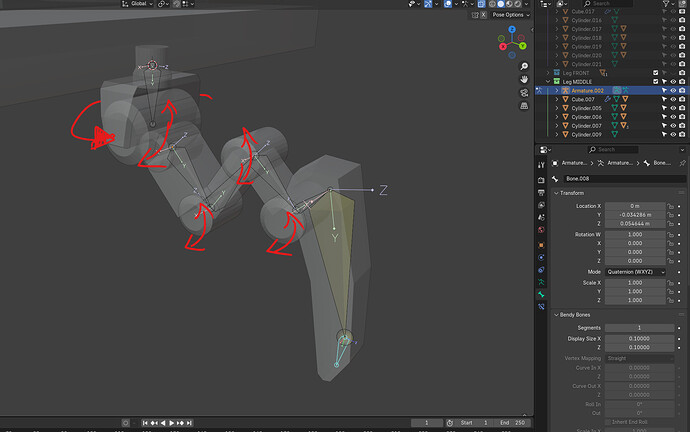
Task: Open the Pose Options dropdown
Action: point(508,15)
